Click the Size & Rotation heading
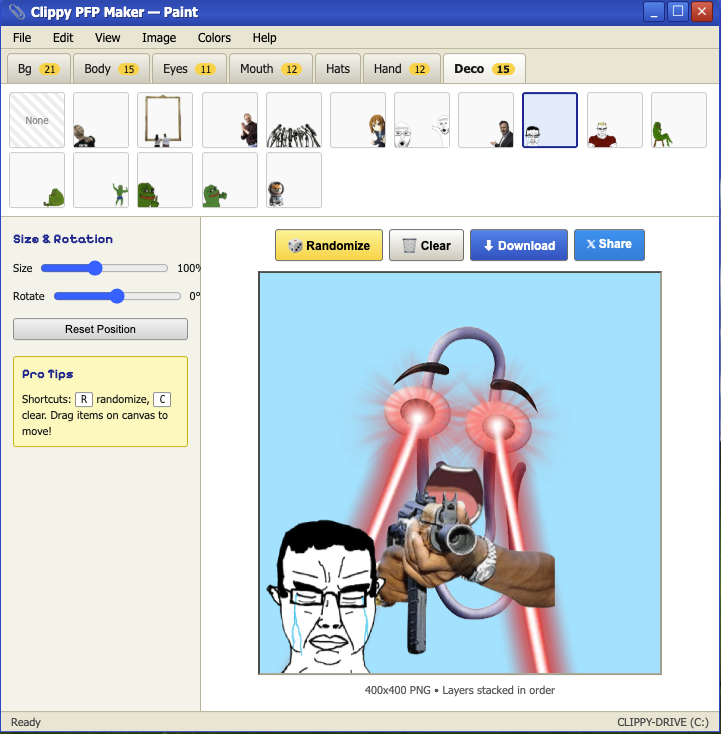 63,239
